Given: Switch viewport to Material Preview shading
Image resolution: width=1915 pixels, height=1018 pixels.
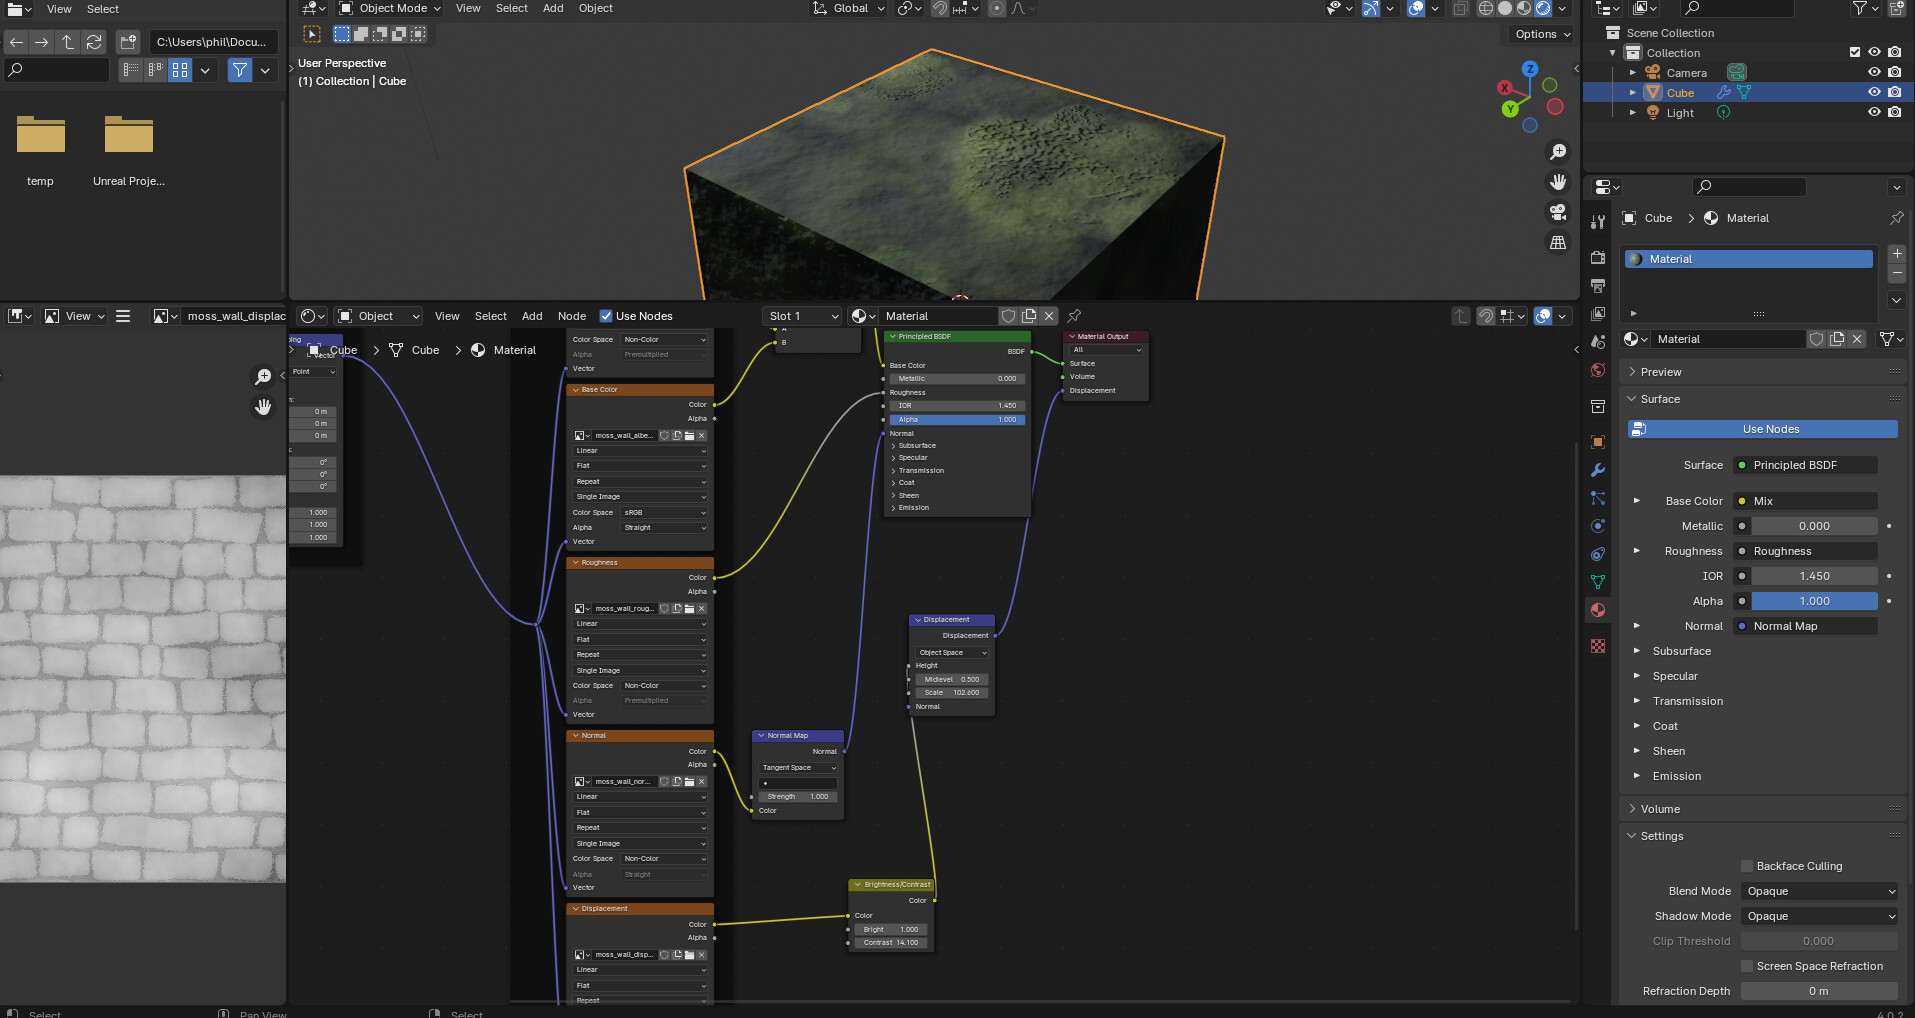Looking at the screenshot, I should coord(1523,8).
